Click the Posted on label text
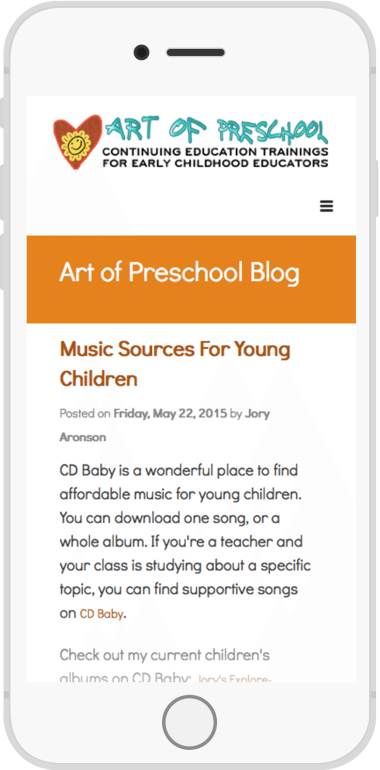The image size is (380, 770). point(85,413)
